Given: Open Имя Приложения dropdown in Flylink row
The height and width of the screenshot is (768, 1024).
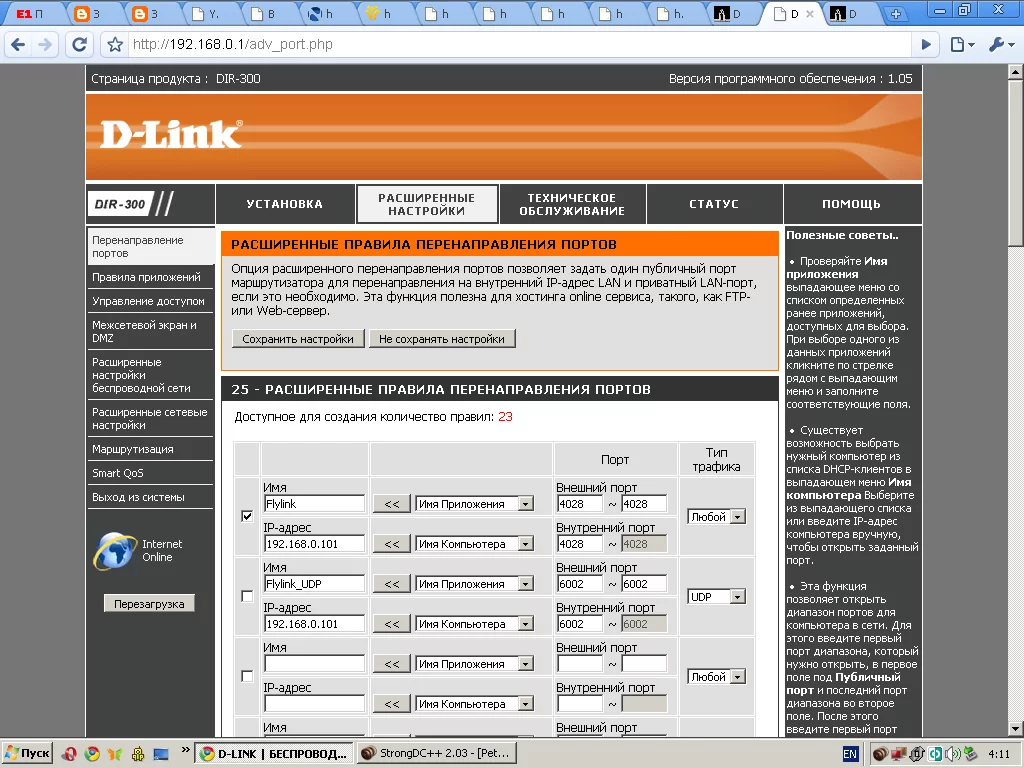Looking at the screenshot, I should pyautogui.click(x=475, y=504).
